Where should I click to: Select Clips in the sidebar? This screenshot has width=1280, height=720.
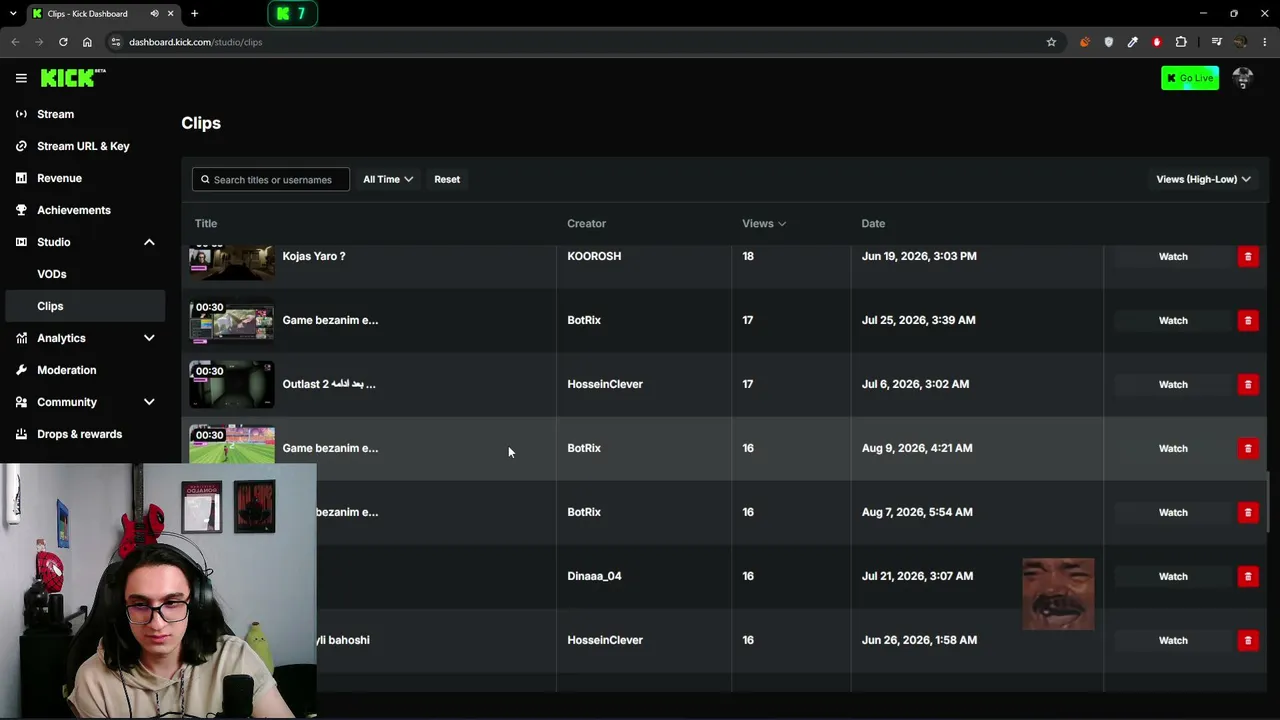83,306
